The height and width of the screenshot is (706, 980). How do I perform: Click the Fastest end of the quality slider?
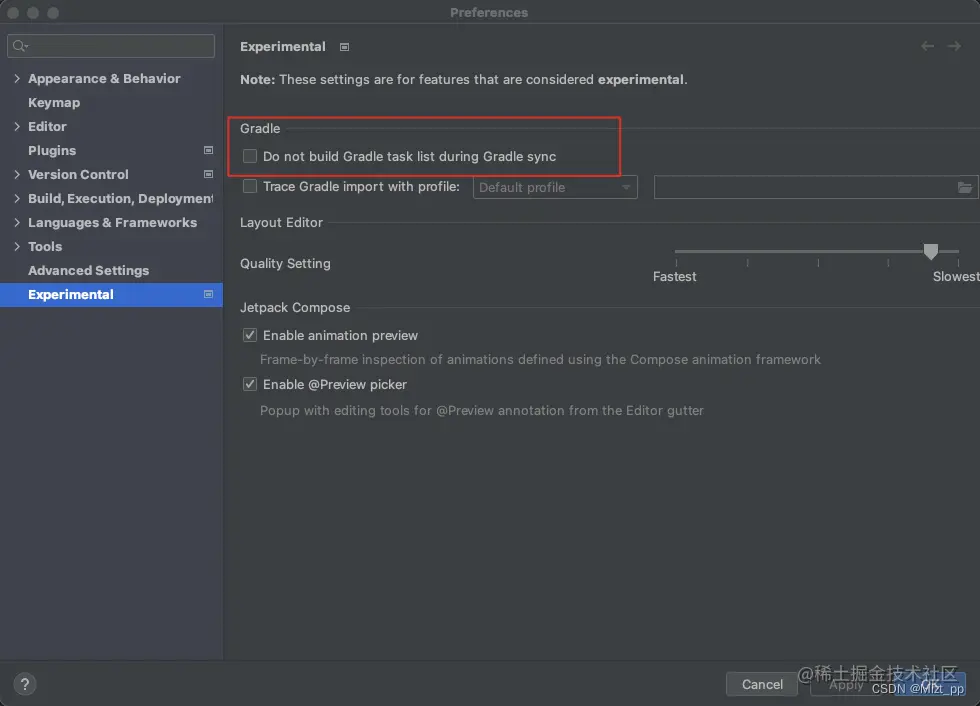coord(674,277)
